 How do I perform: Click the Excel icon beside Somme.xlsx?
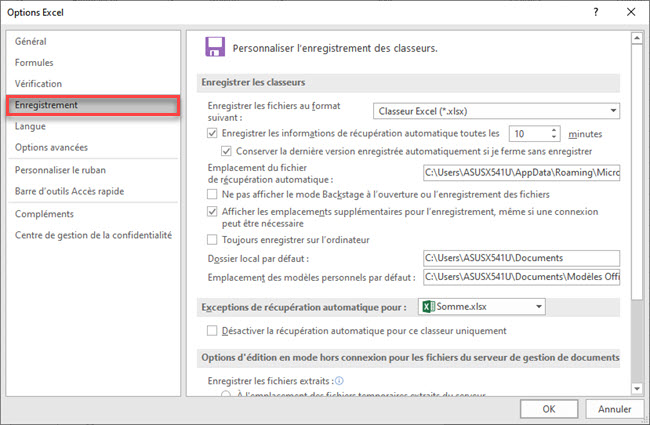[428, 307]
